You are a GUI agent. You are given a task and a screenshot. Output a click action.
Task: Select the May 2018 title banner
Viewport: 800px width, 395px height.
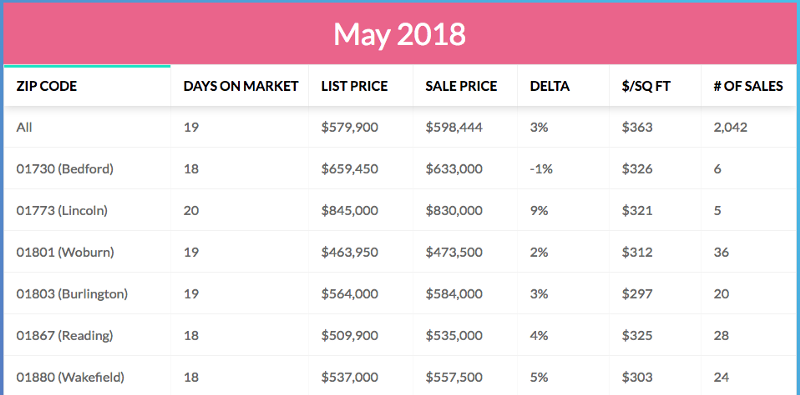(x=399, y=34)
